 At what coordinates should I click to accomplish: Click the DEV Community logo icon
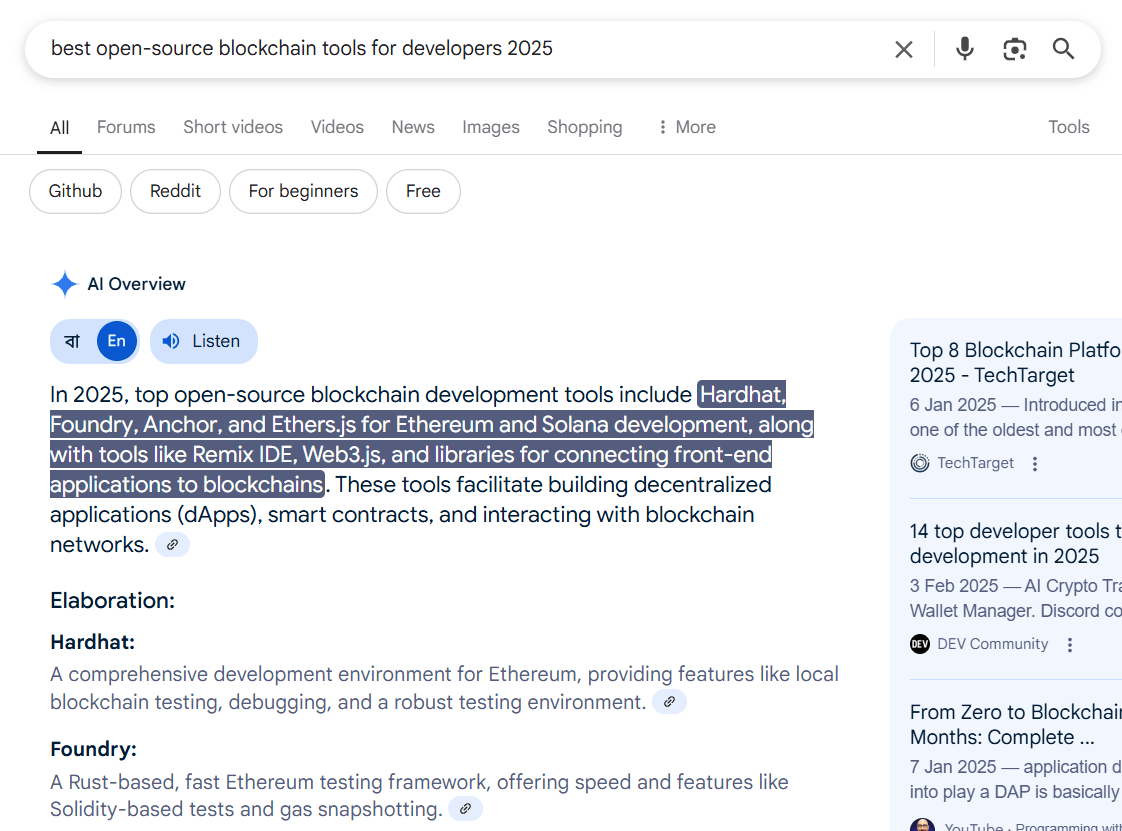pyautogui.click(x=919, y=644)
